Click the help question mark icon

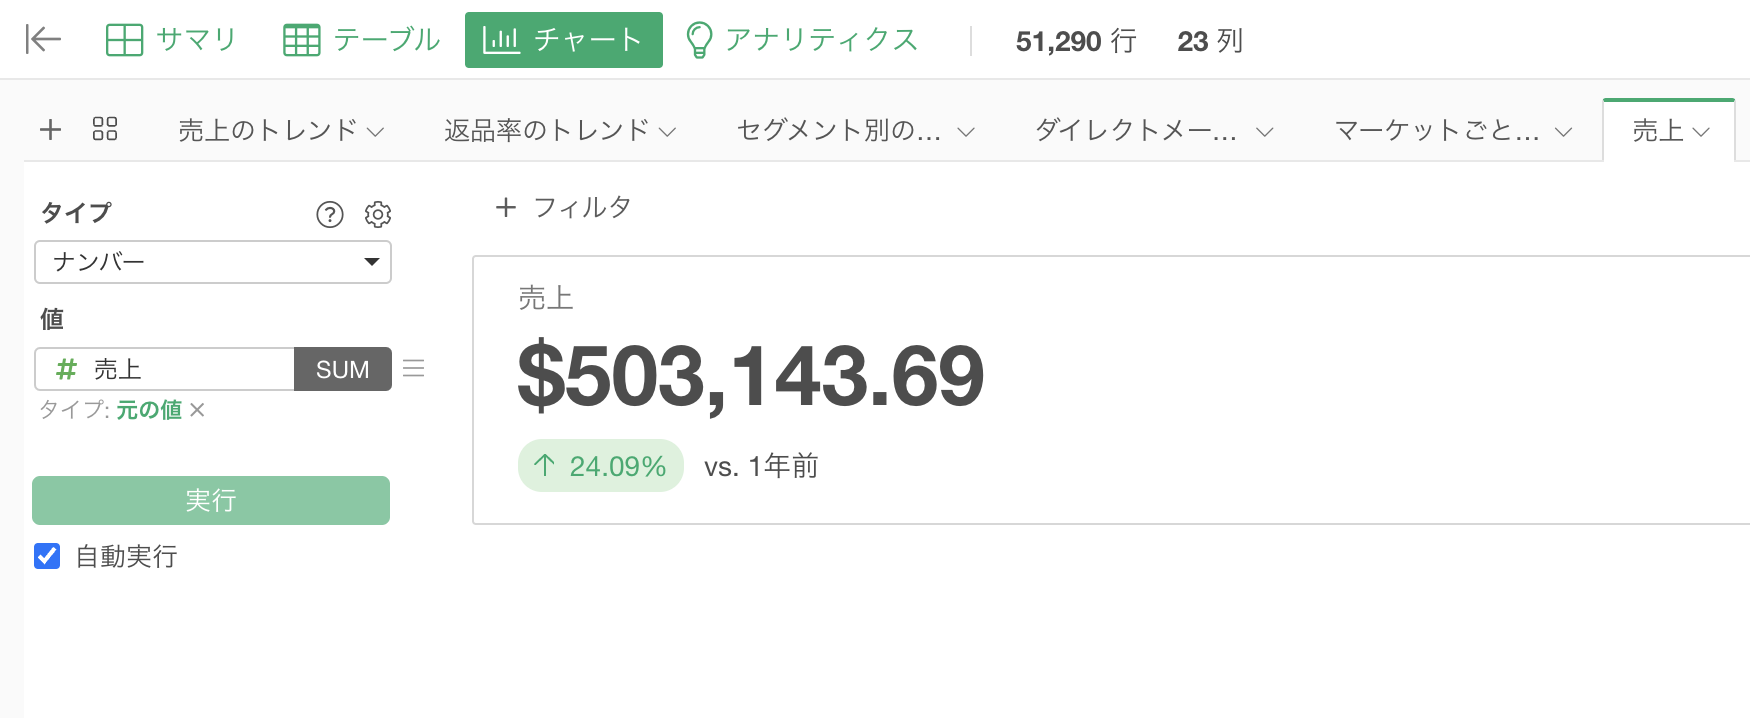pos(329,214)
